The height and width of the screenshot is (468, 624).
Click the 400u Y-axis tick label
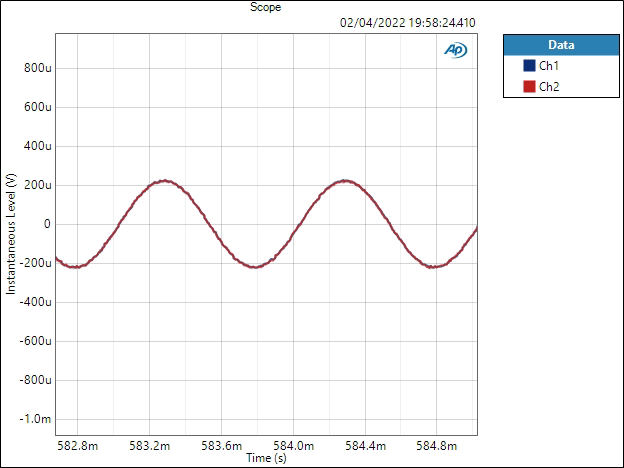(38, 146)
